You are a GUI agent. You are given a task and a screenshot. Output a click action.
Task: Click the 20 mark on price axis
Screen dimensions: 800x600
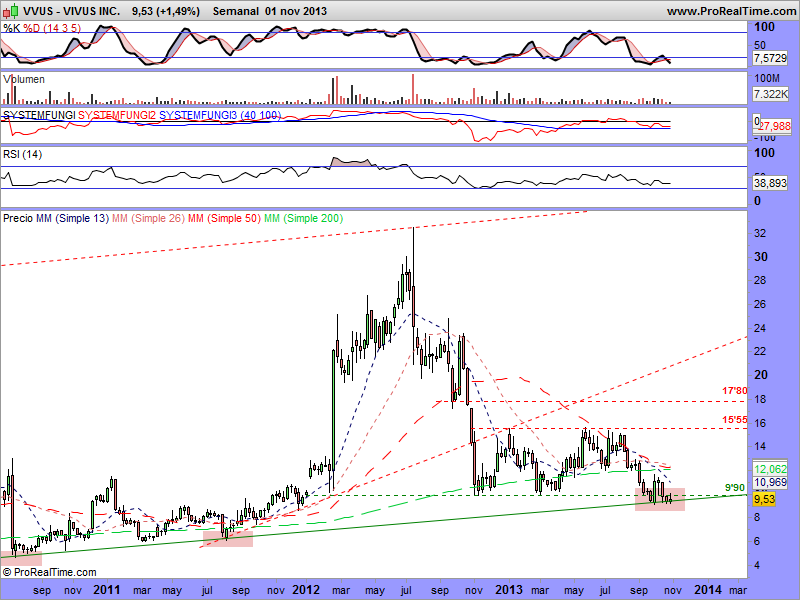pos(761,374)
